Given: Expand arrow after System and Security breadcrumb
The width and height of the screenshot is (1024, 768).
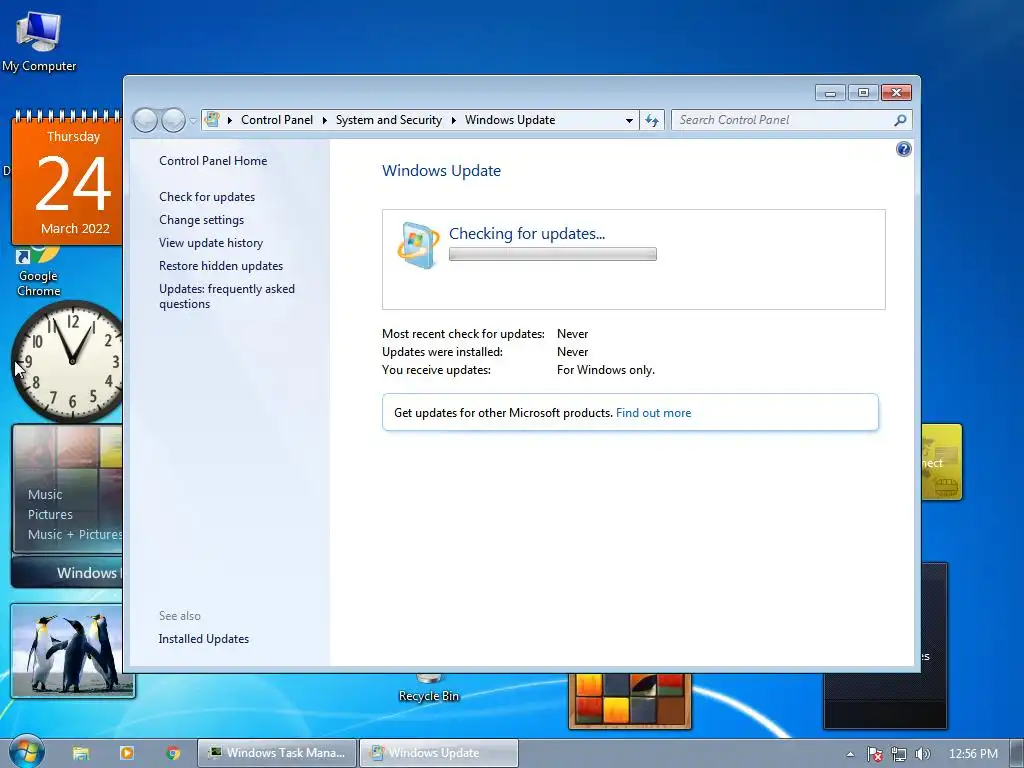Looking at the screenshot, I should (453, 120).
